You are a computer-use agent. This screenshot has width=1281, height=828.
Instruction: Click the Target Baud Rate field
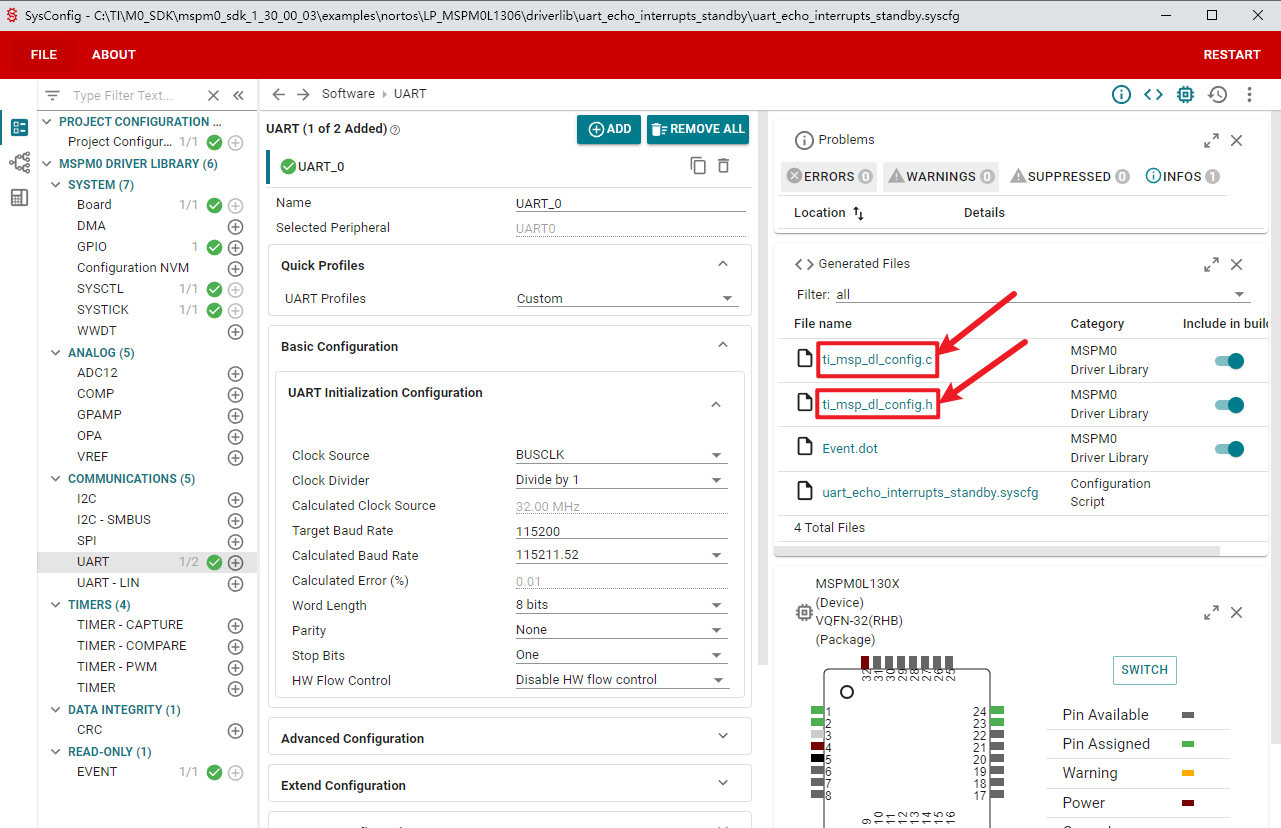620,531
